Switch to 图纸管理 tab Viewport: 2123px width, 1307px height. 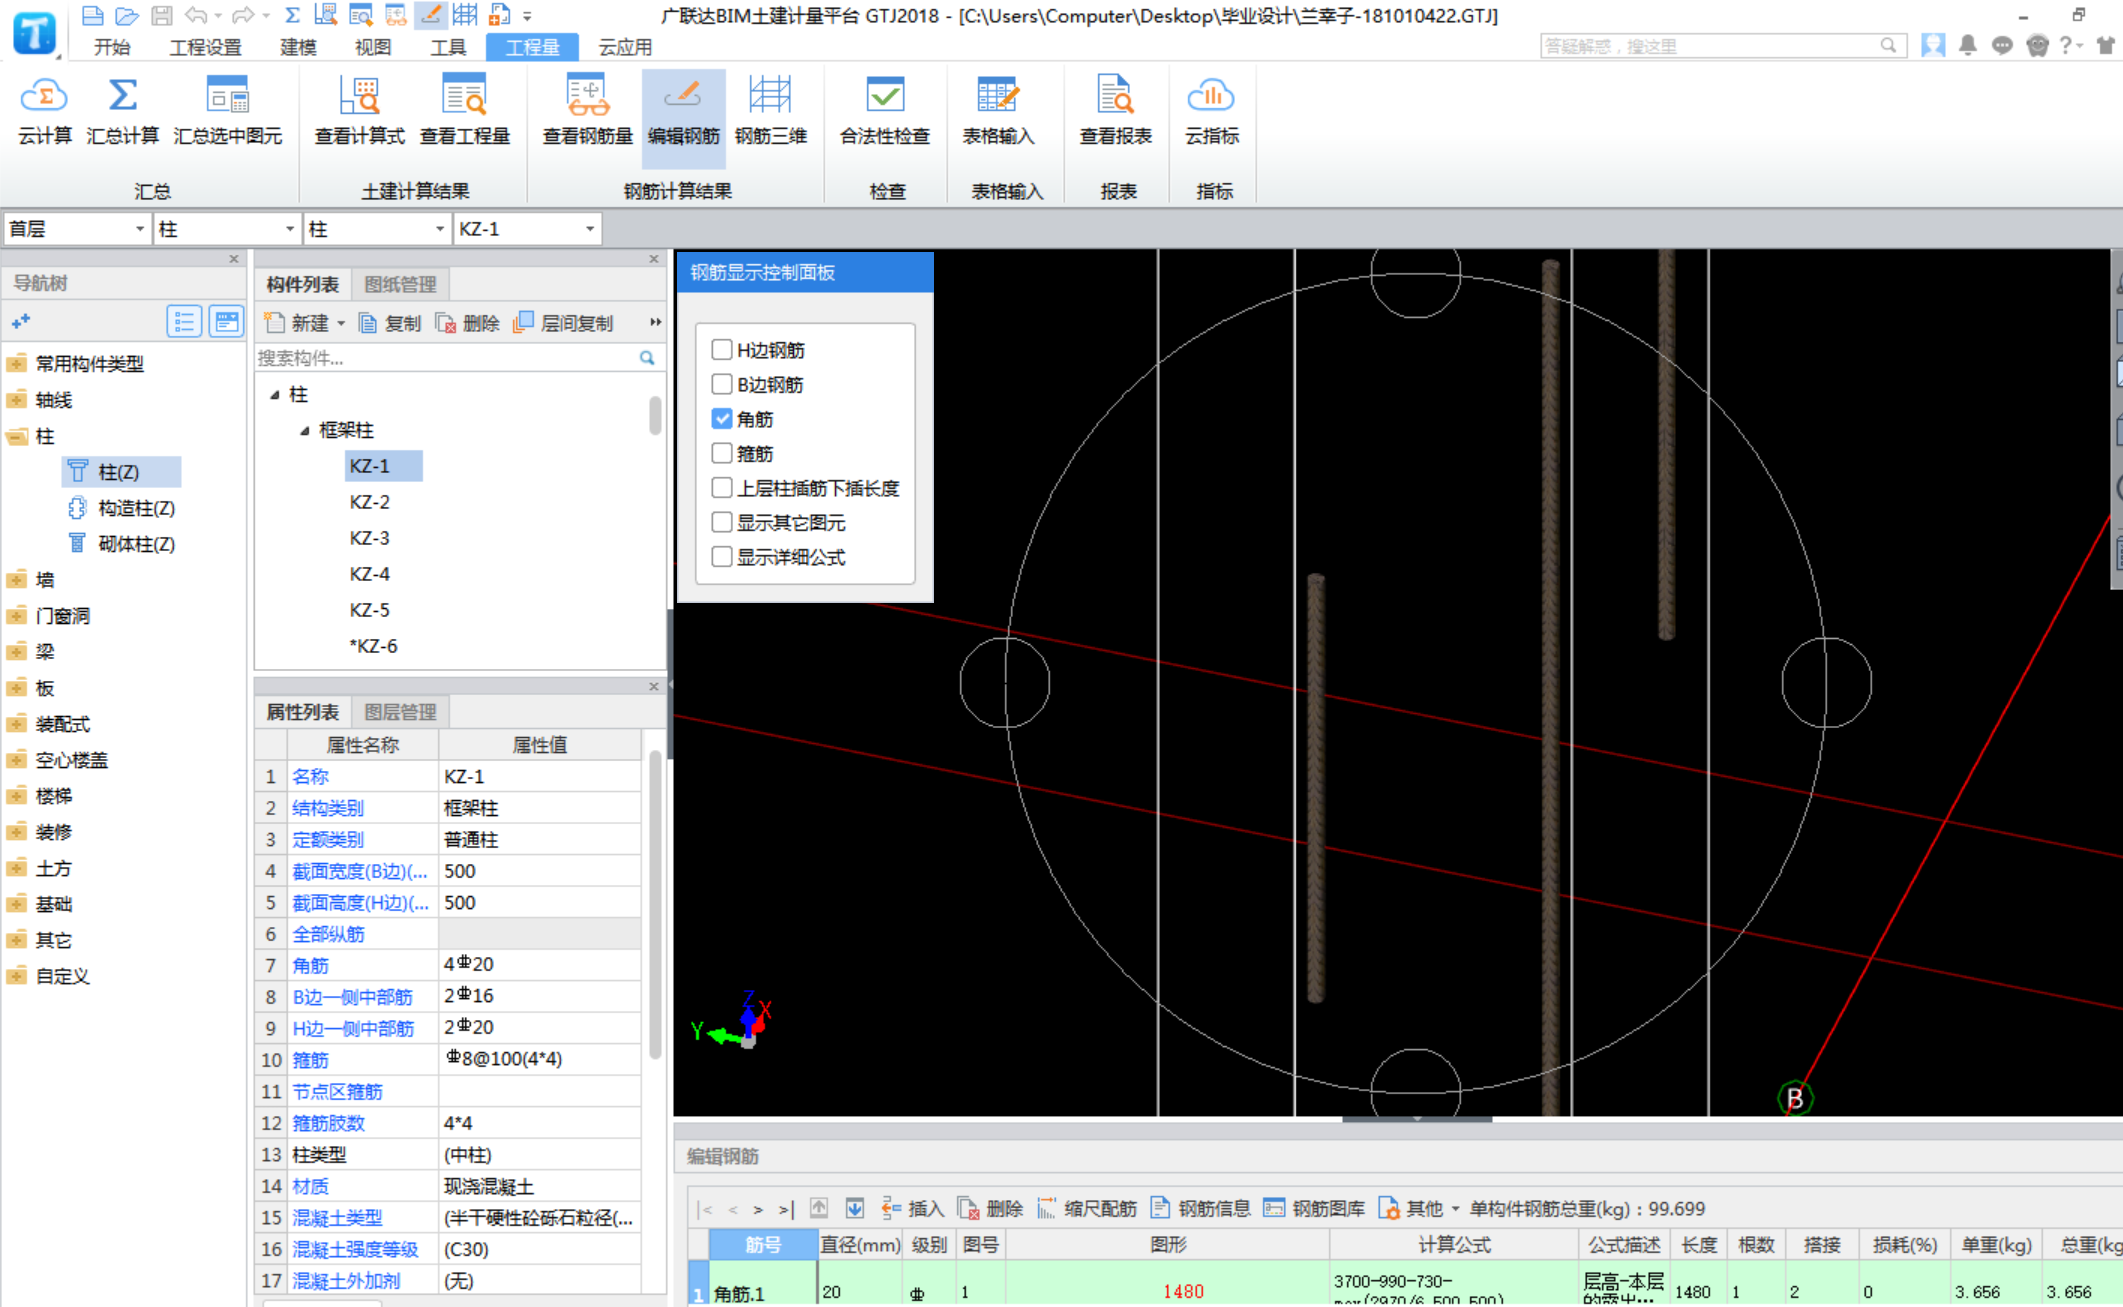click(x=400, y=284)
